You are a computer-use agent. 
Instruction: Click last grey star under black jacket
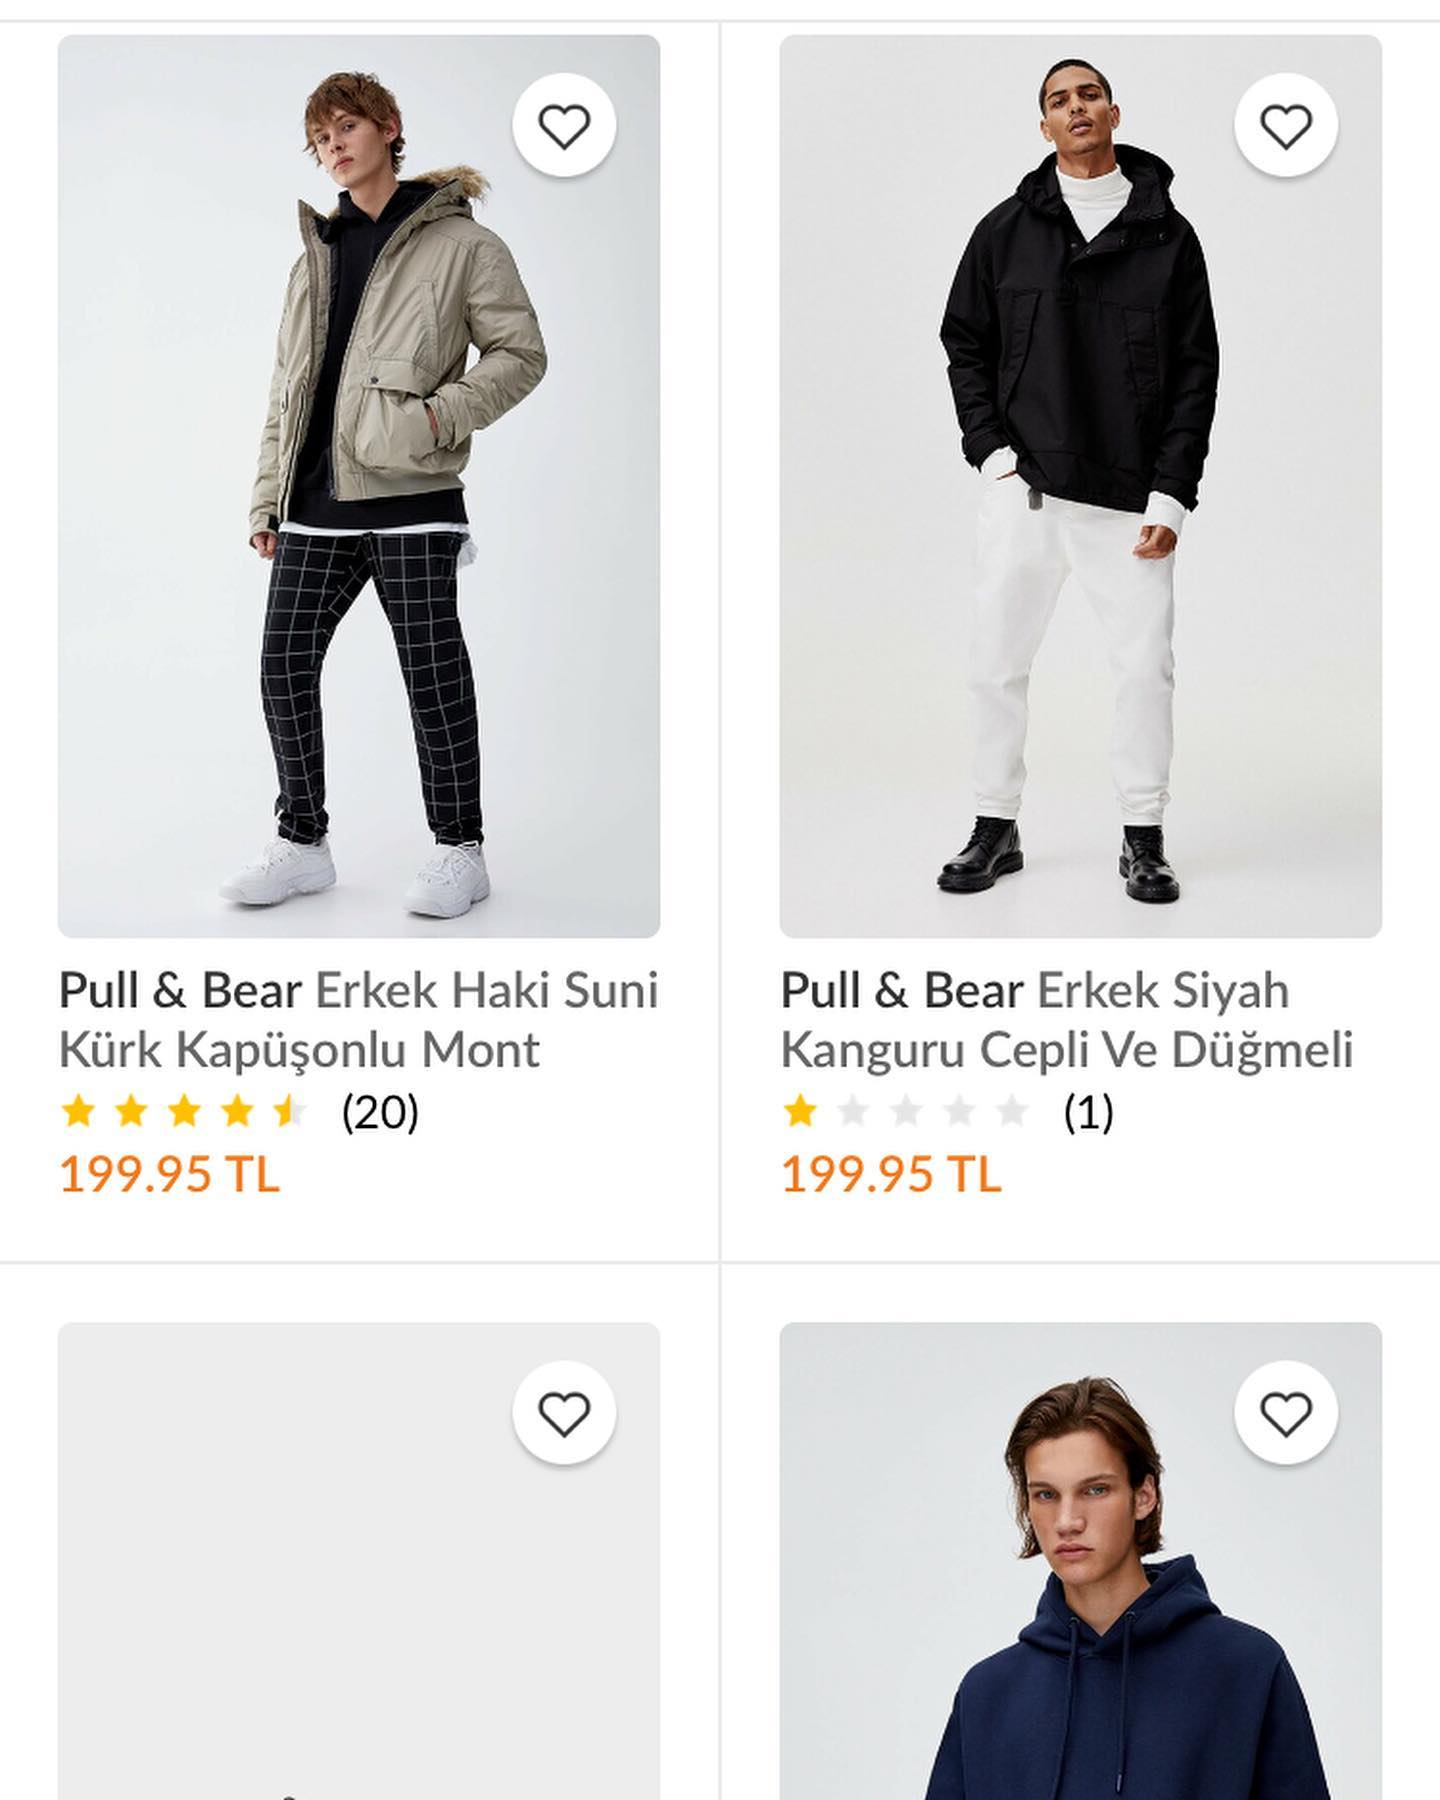point(1013,1111)
